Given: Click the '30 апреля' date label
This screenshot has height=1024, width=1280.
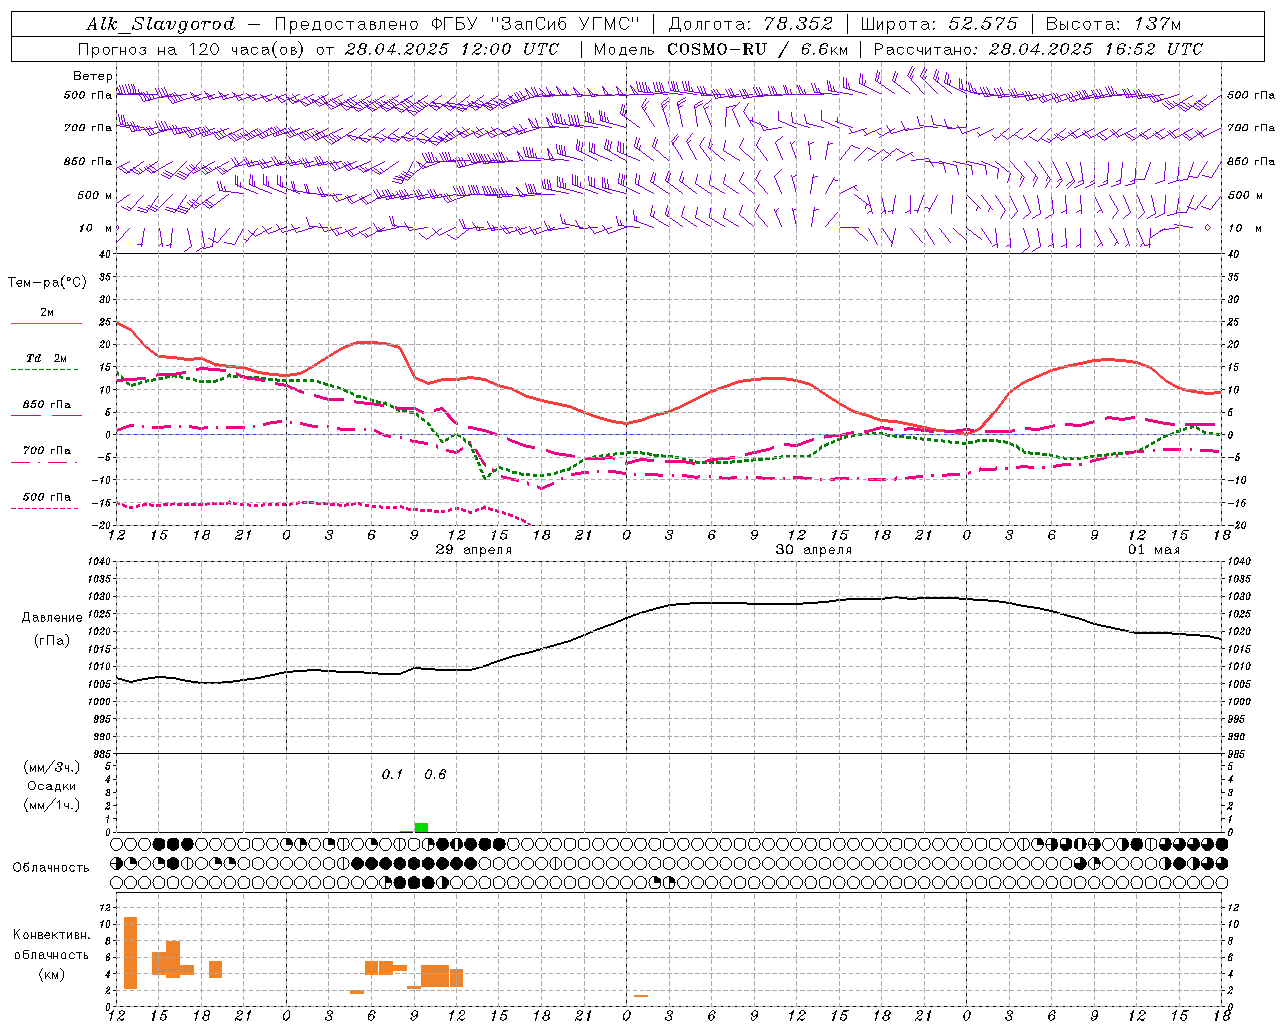Looking at the screenshot, I should point(814,550).
